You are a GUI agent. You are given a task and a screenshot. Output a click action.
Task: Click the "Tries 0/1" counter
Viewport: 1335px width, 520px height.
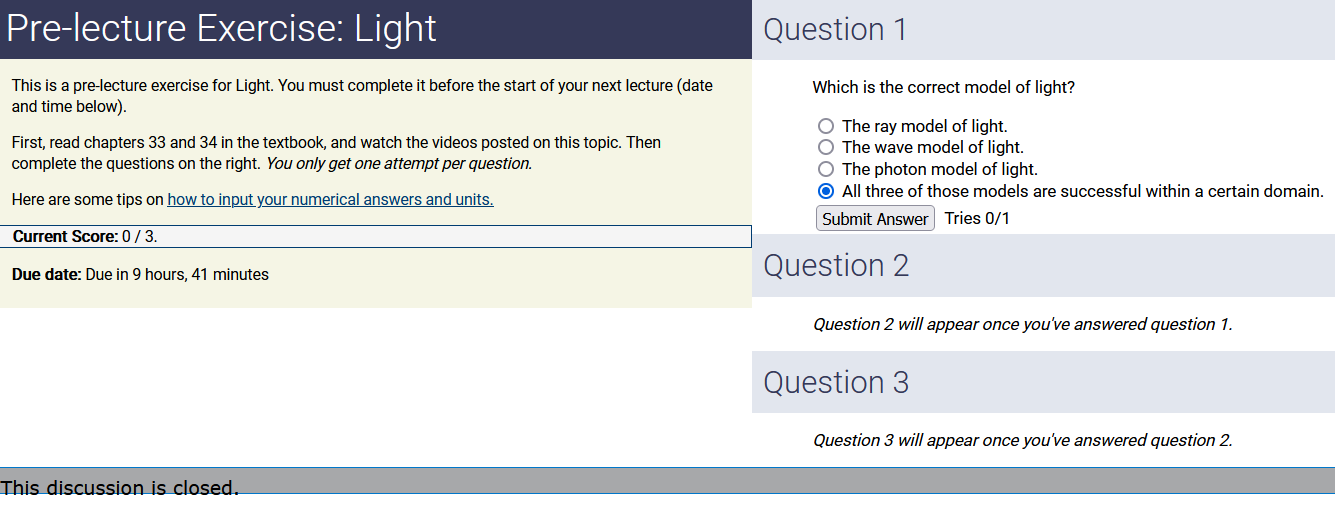click(977, 219)
